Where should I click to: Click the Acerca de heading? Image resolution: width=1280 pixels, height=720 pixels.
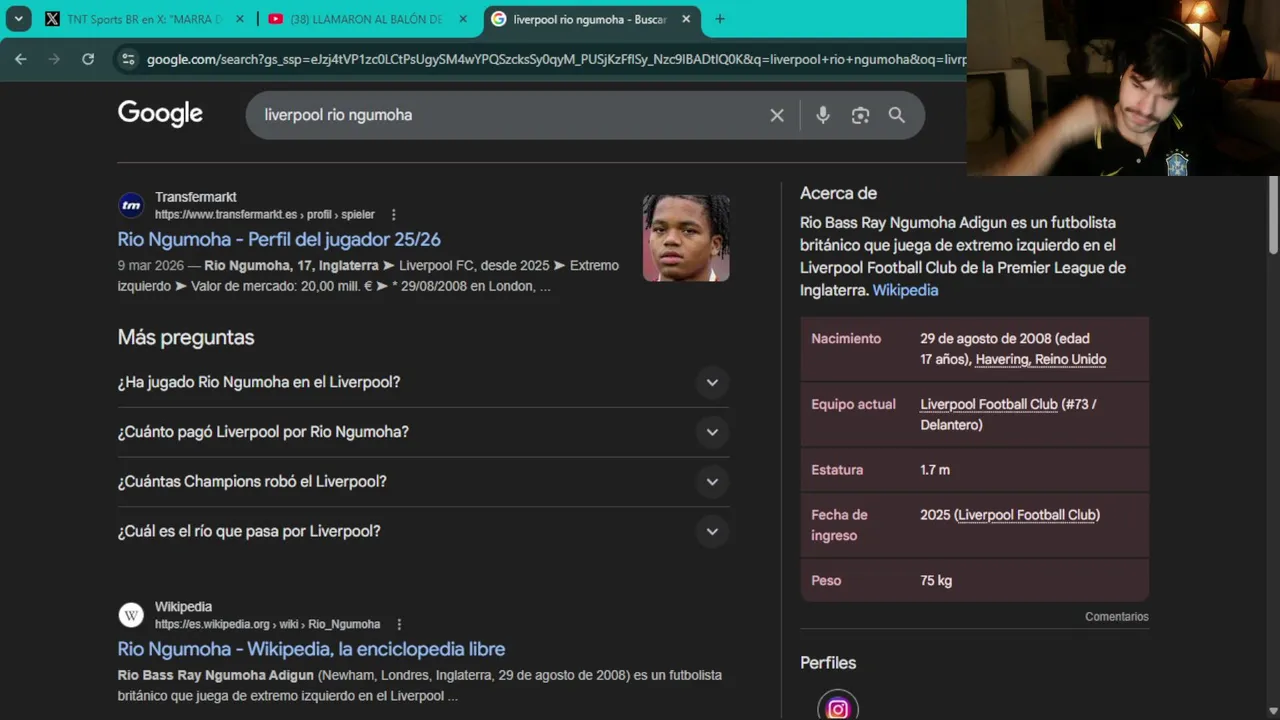point(838,193)
